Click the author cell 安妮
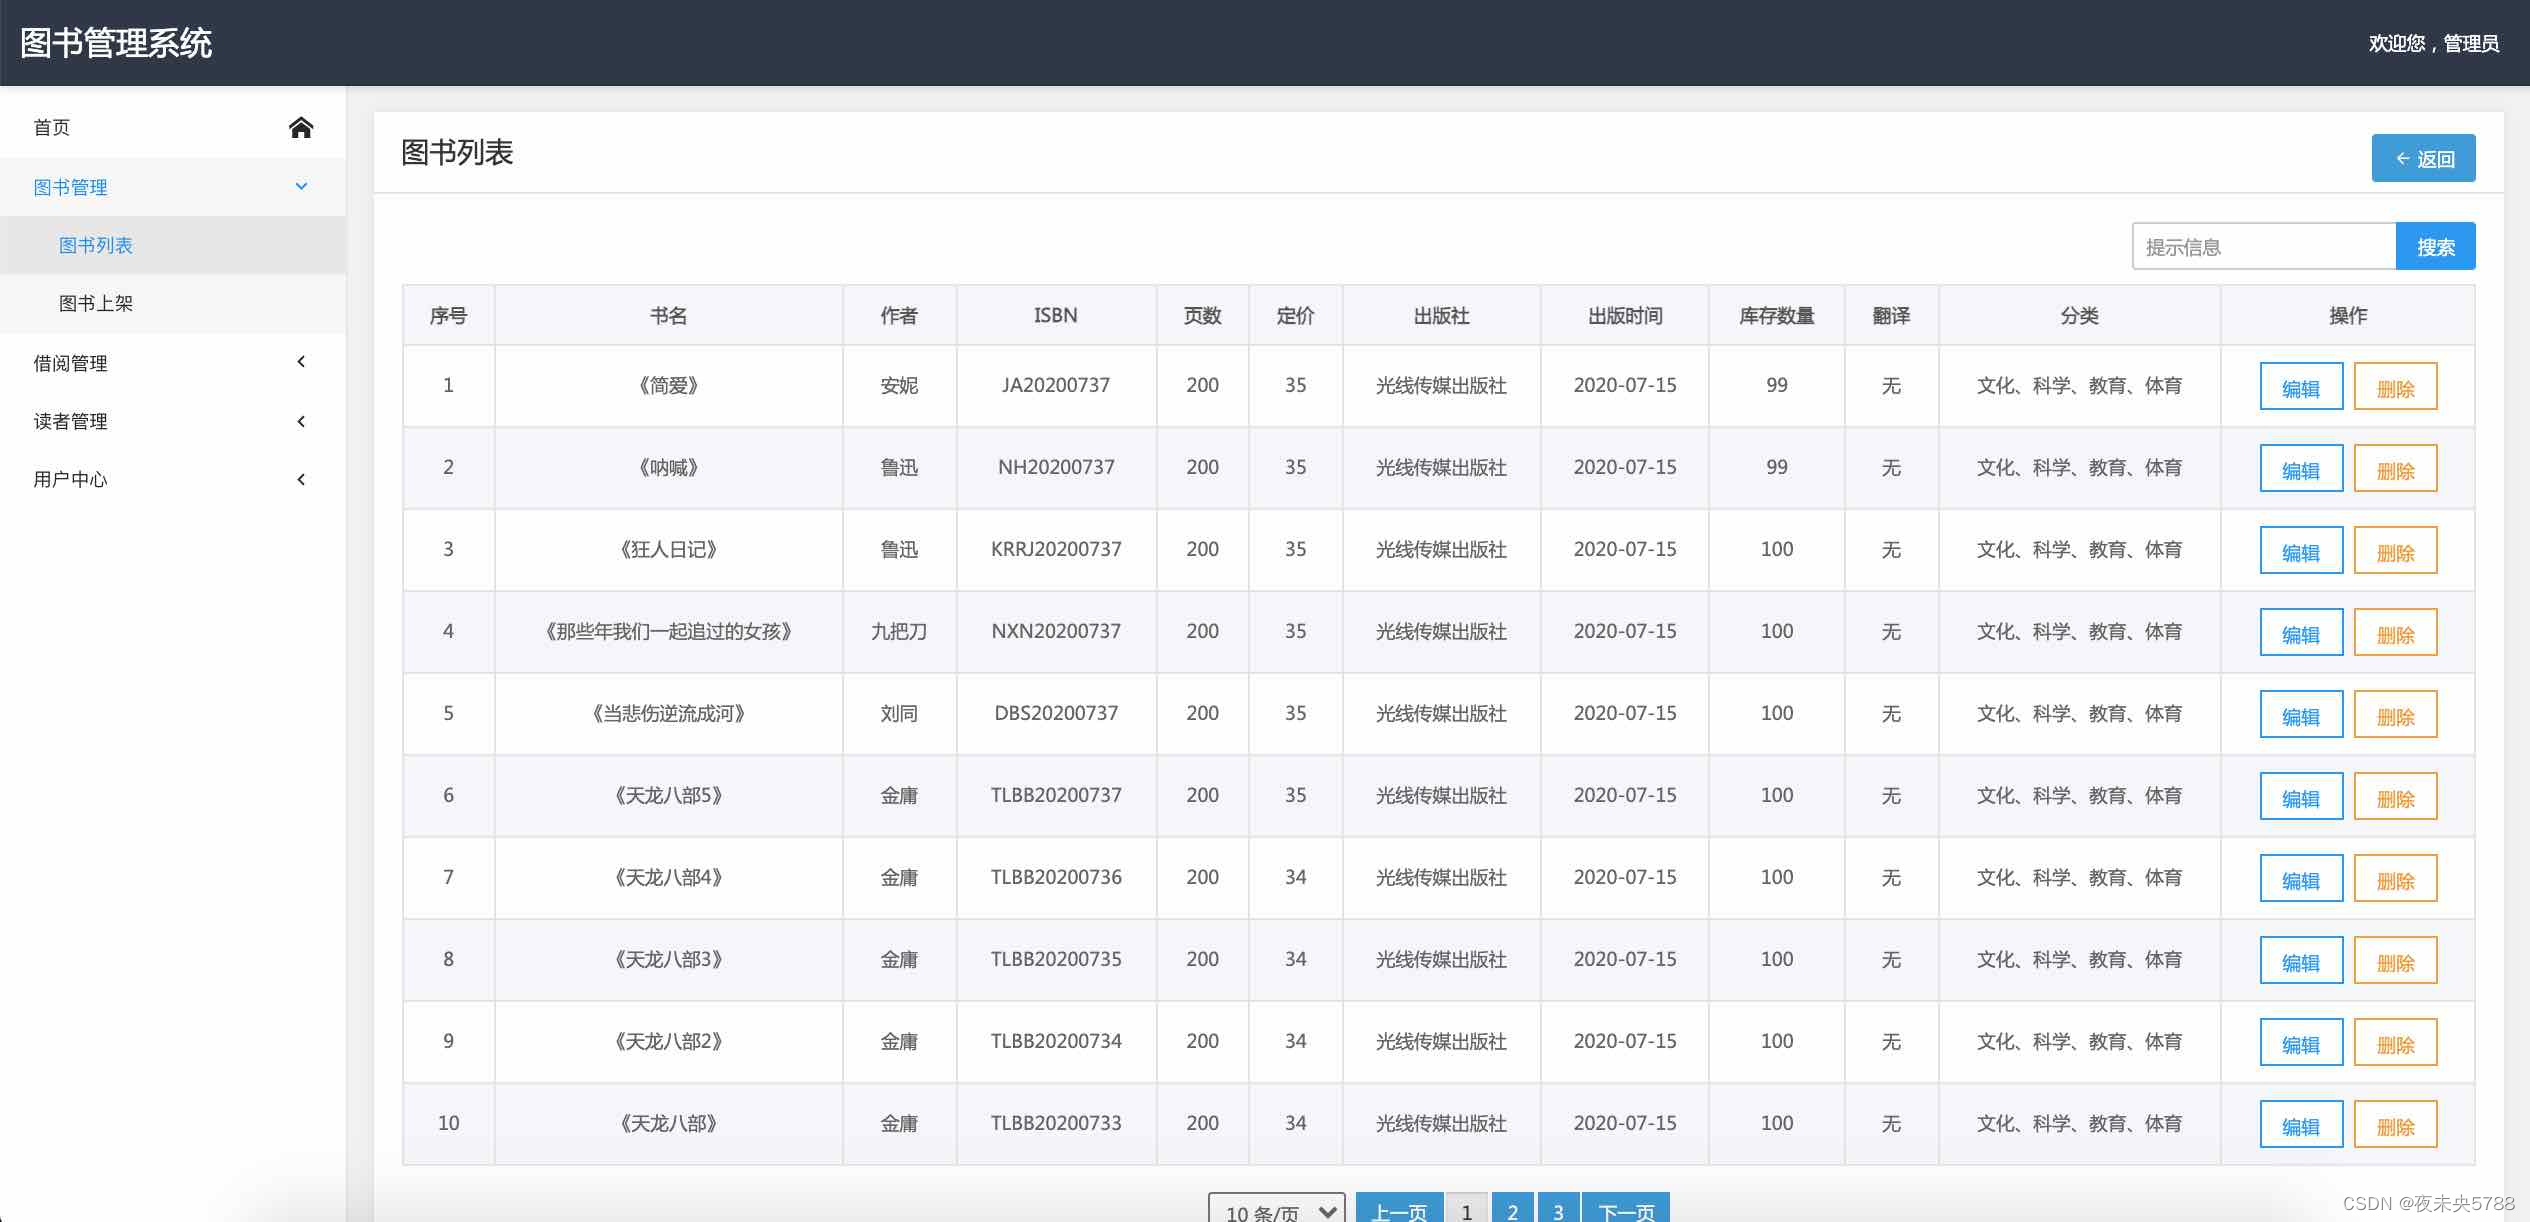 click(899, 385)
